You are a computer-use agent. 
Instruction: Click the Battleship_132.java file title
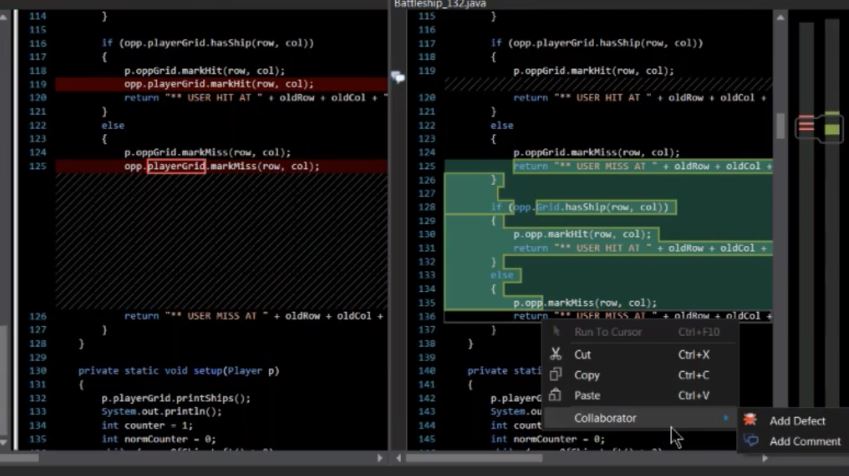coord(440,4)
